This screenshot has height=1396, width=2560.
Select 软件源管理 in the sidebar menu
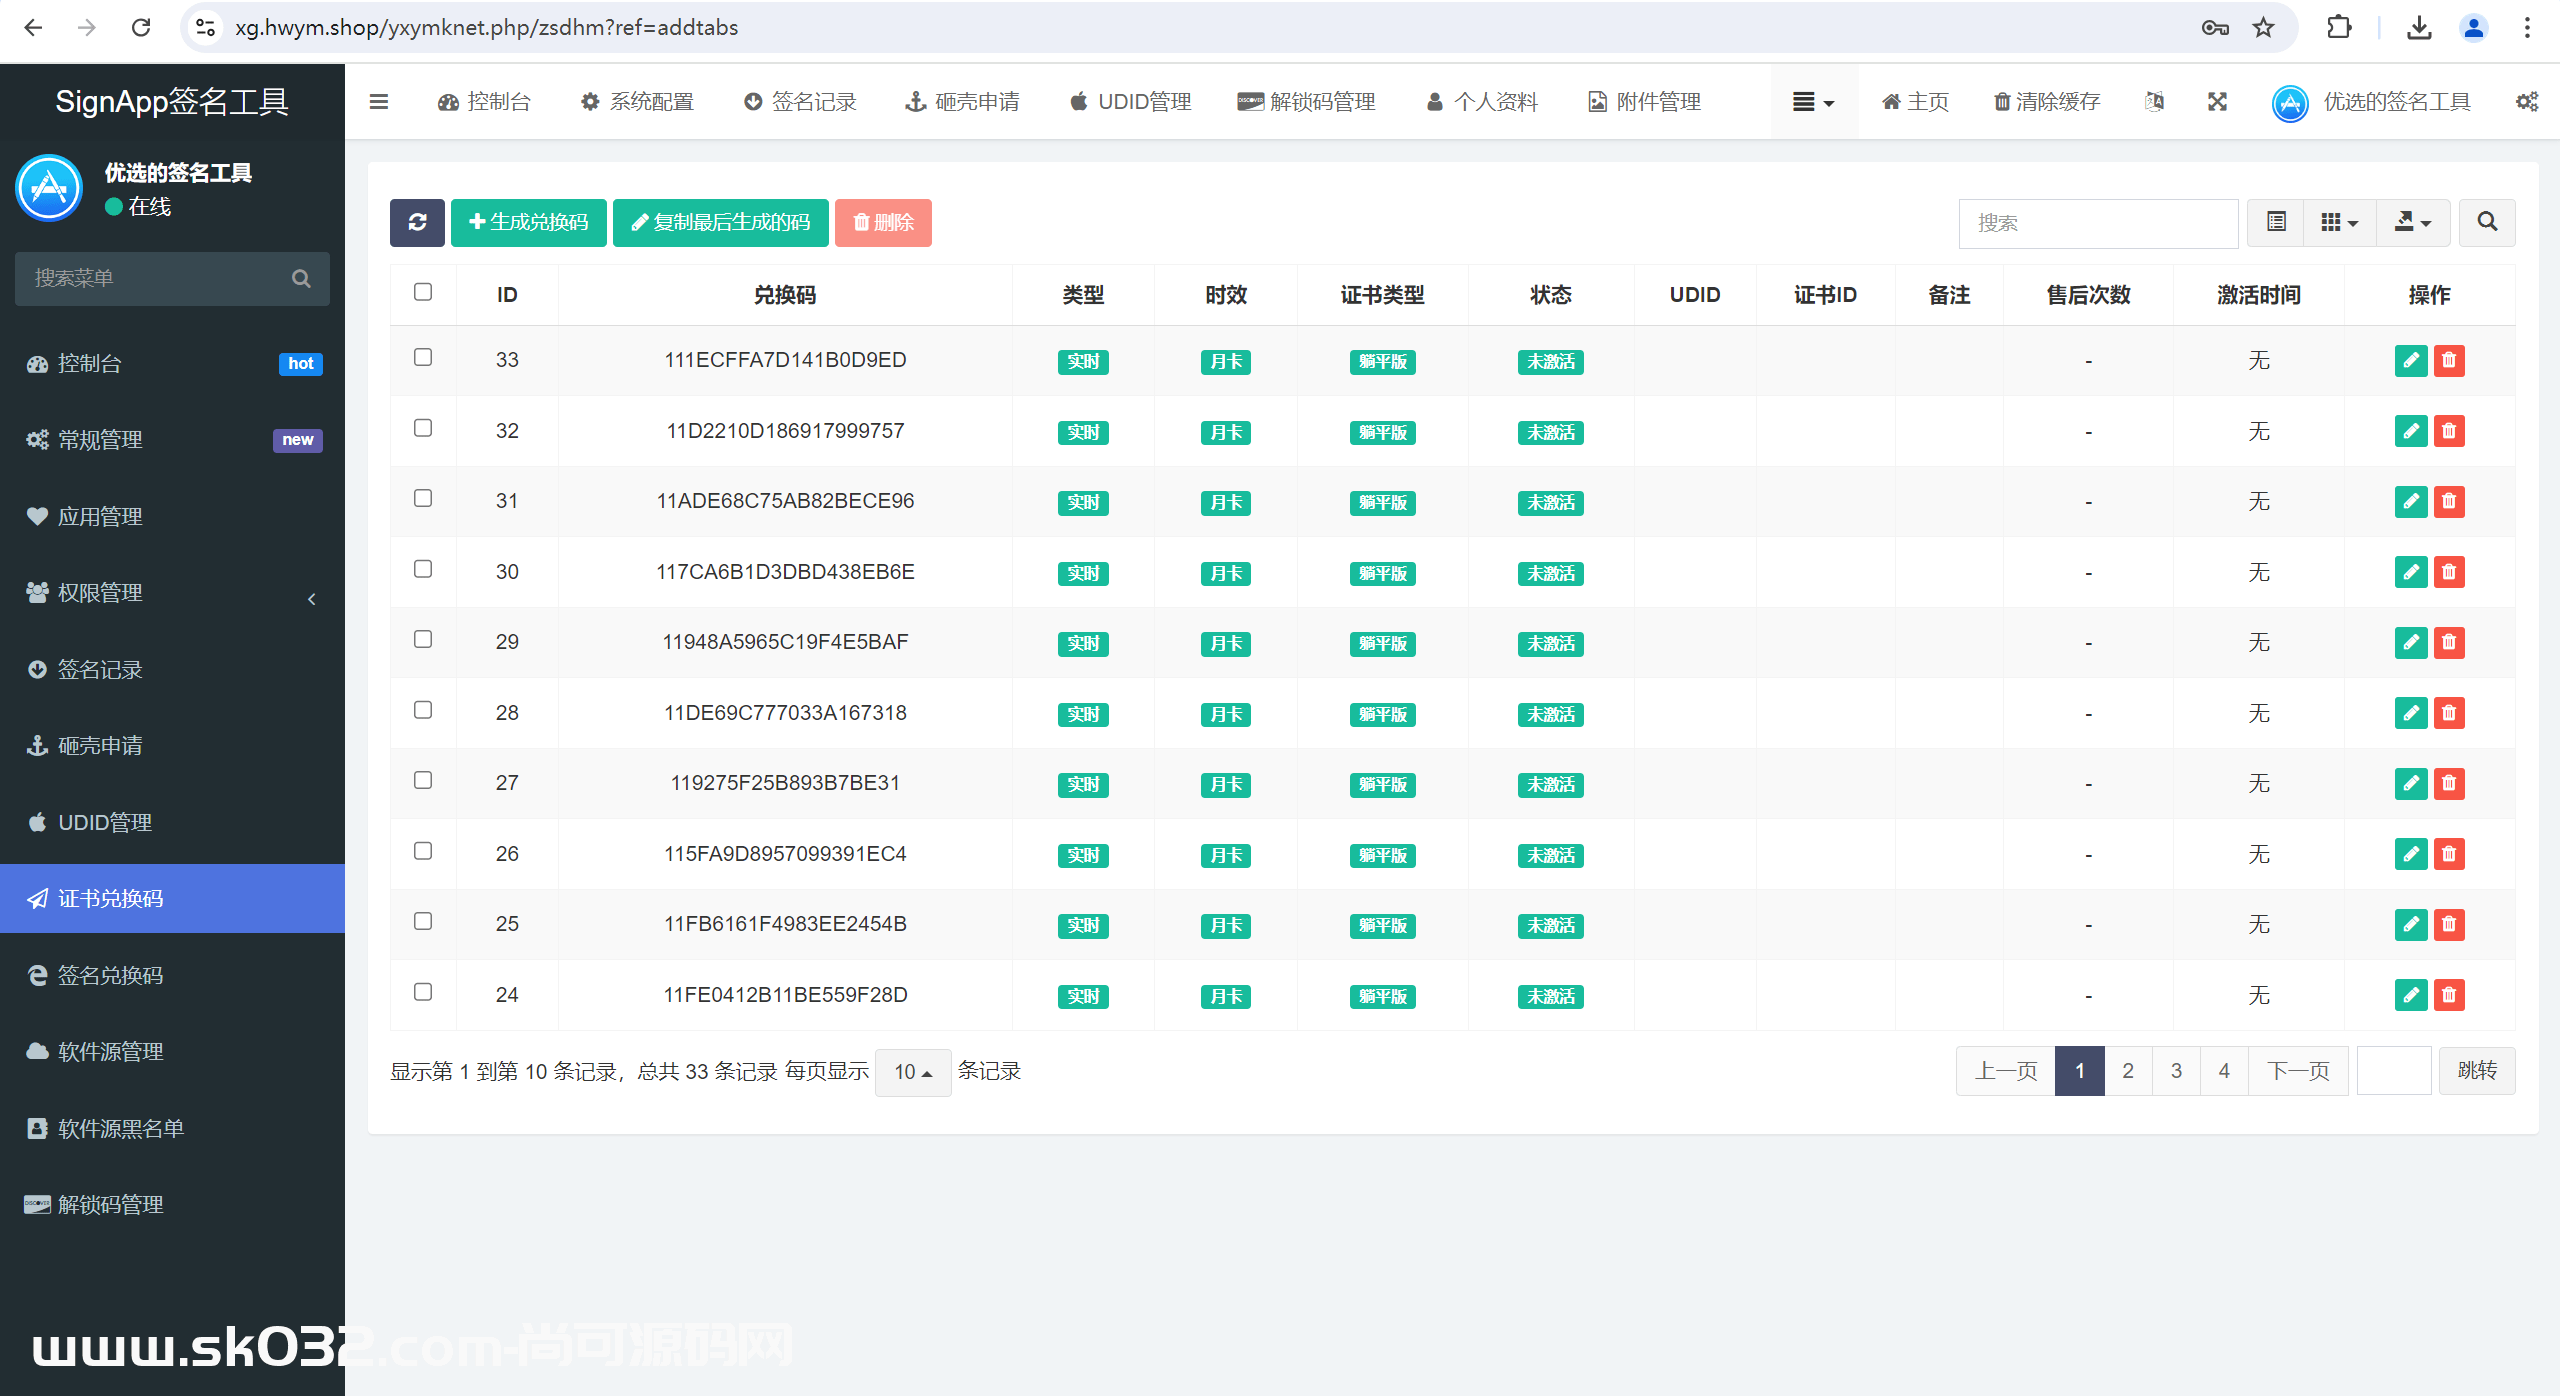(x=172, y=1052)
